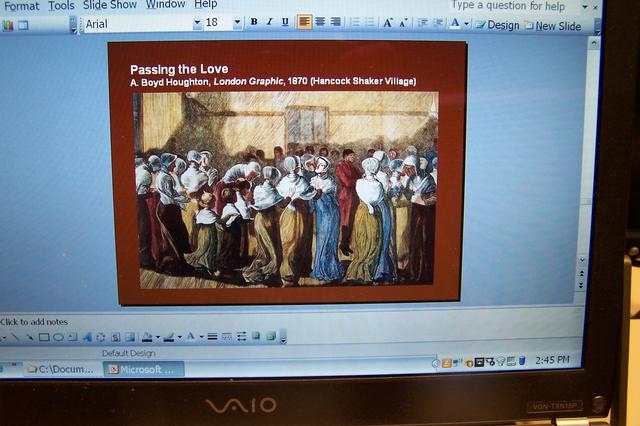Screen dimensions: 640x426
Task: Insert Clip Art from drawing toolbar
Action: [x=116, y=337]
